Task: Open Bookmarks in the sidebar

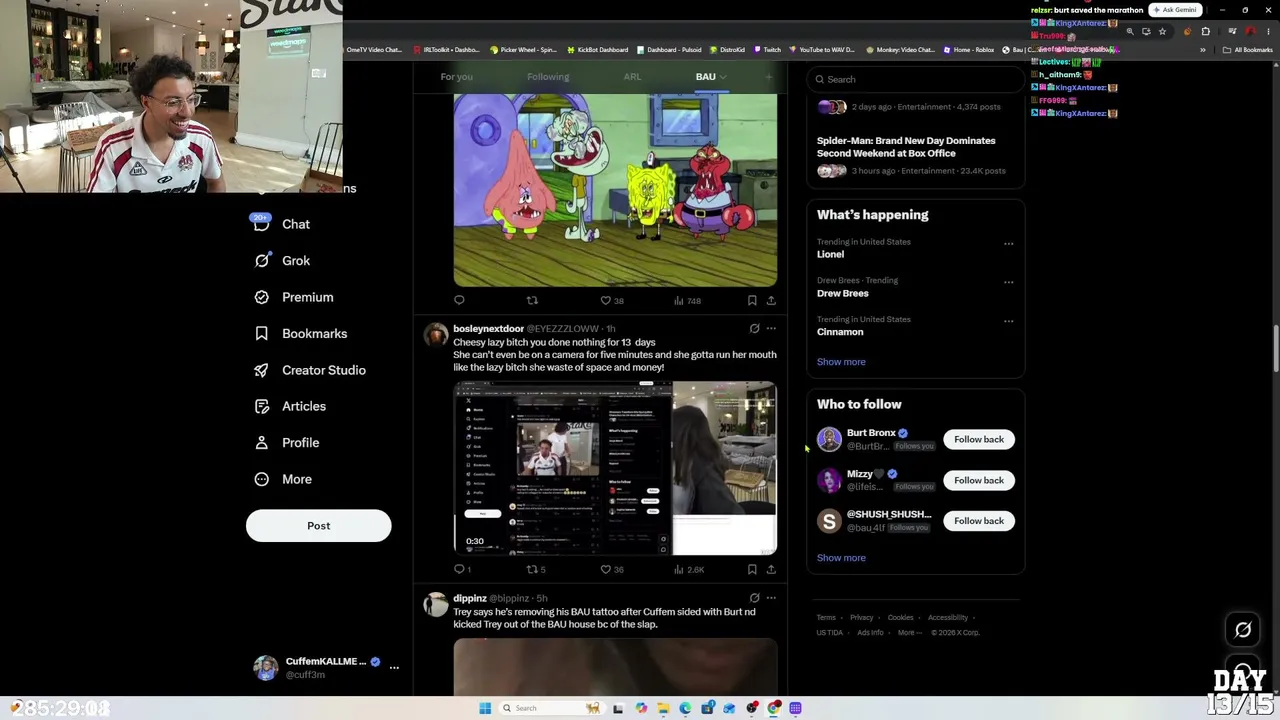Action: click(x=300, y=333)
